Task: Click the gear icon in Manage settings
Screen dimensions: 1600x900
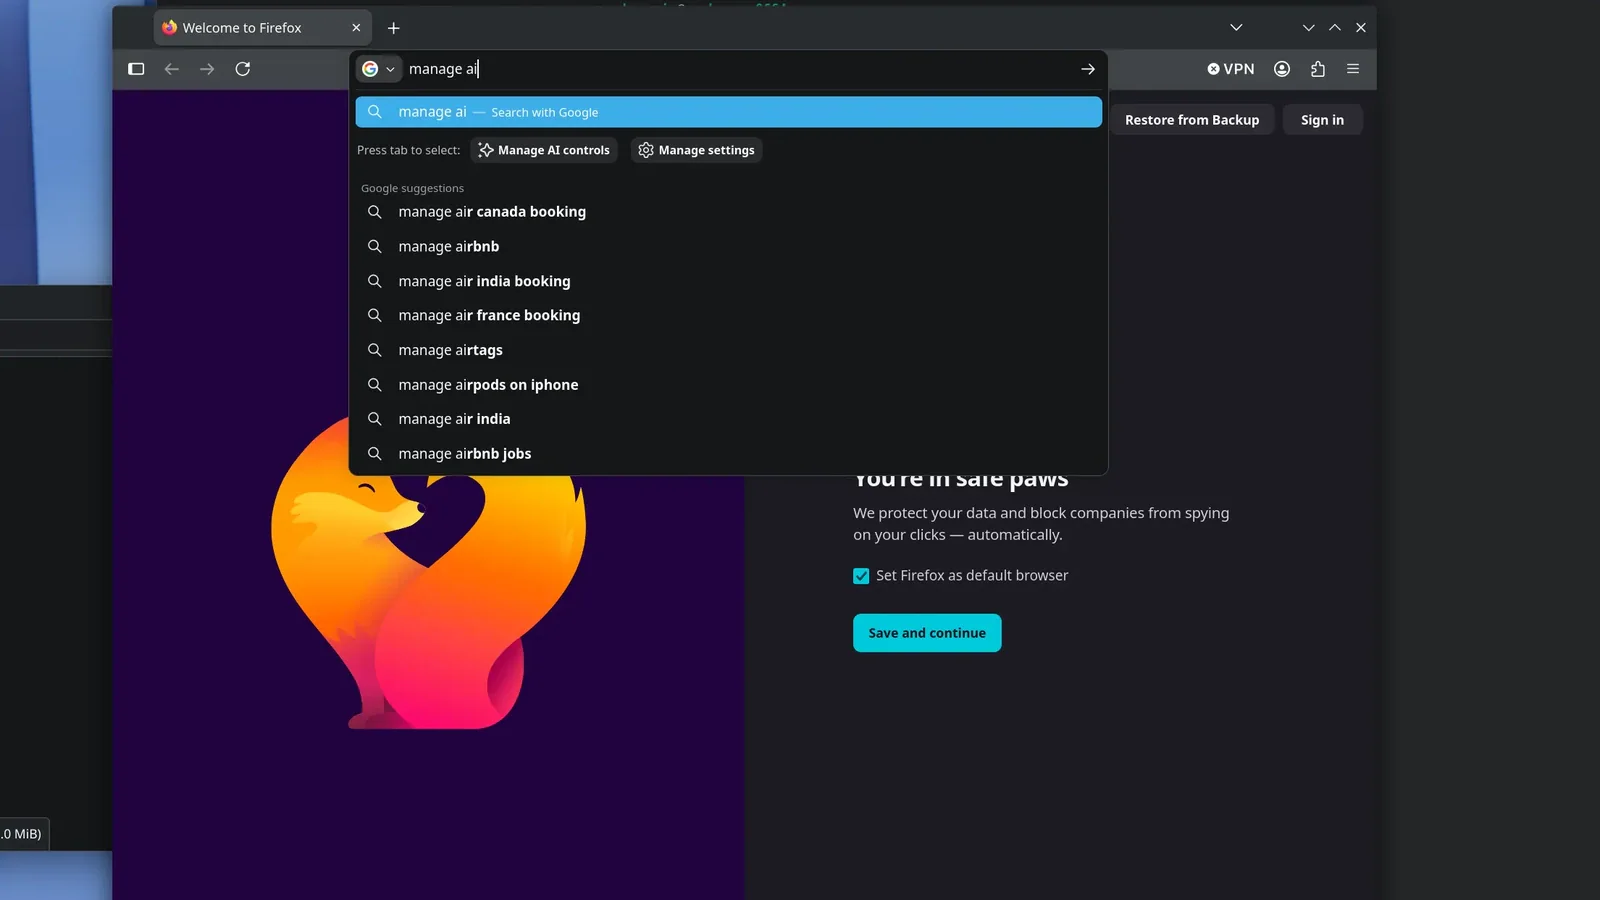Action: click(646, 150)
